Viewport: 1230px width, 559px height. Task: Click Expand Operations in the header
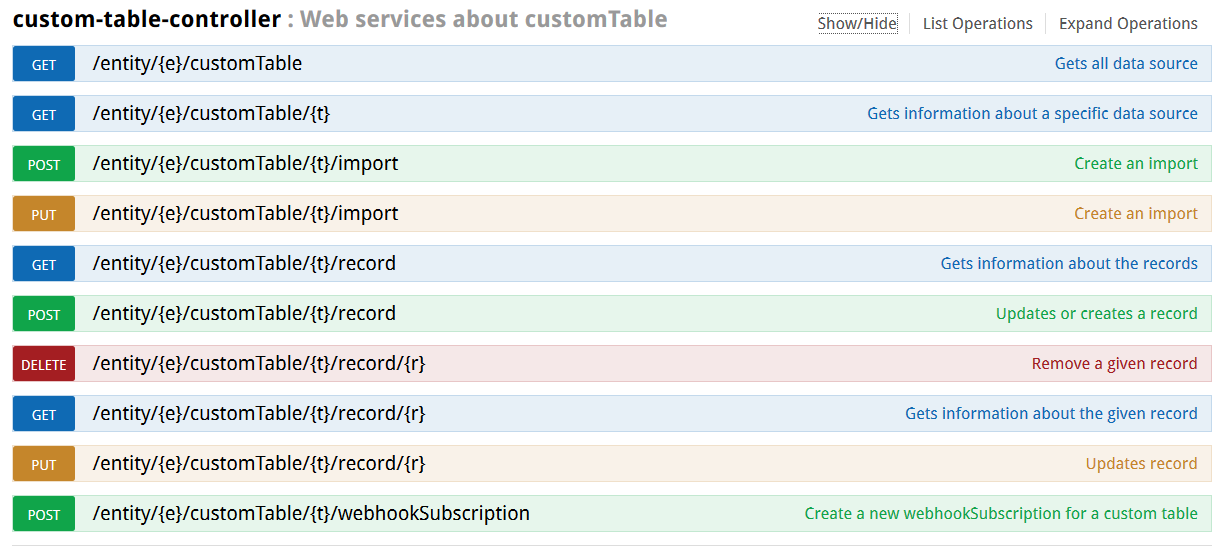tap(1127, 24)
